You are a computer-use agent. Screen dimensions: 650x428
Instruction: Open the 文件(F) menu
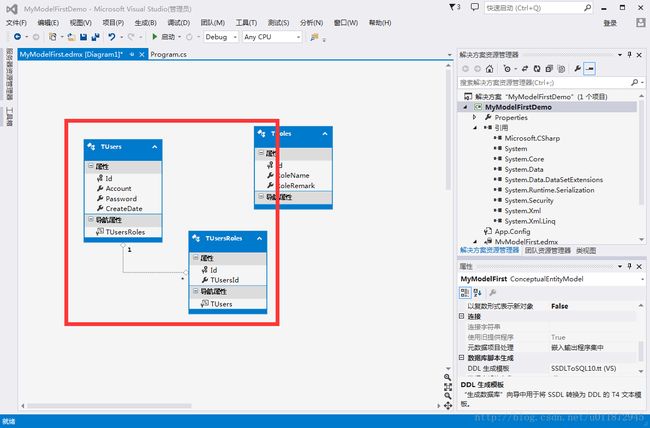point(16,23)
